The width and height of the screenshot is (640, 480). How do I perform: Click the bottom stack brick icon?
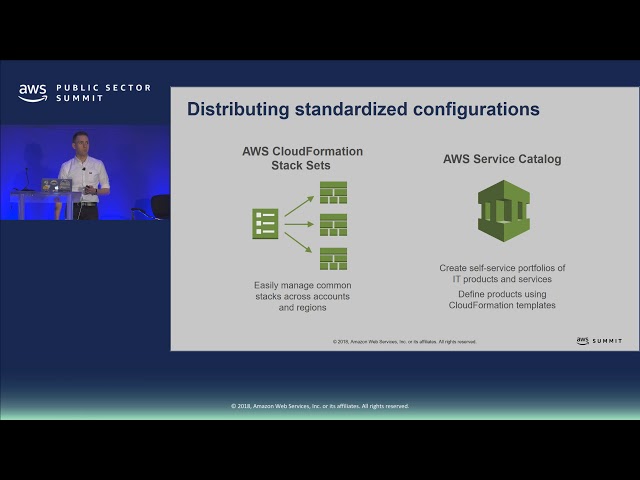(x=333, y=259)
